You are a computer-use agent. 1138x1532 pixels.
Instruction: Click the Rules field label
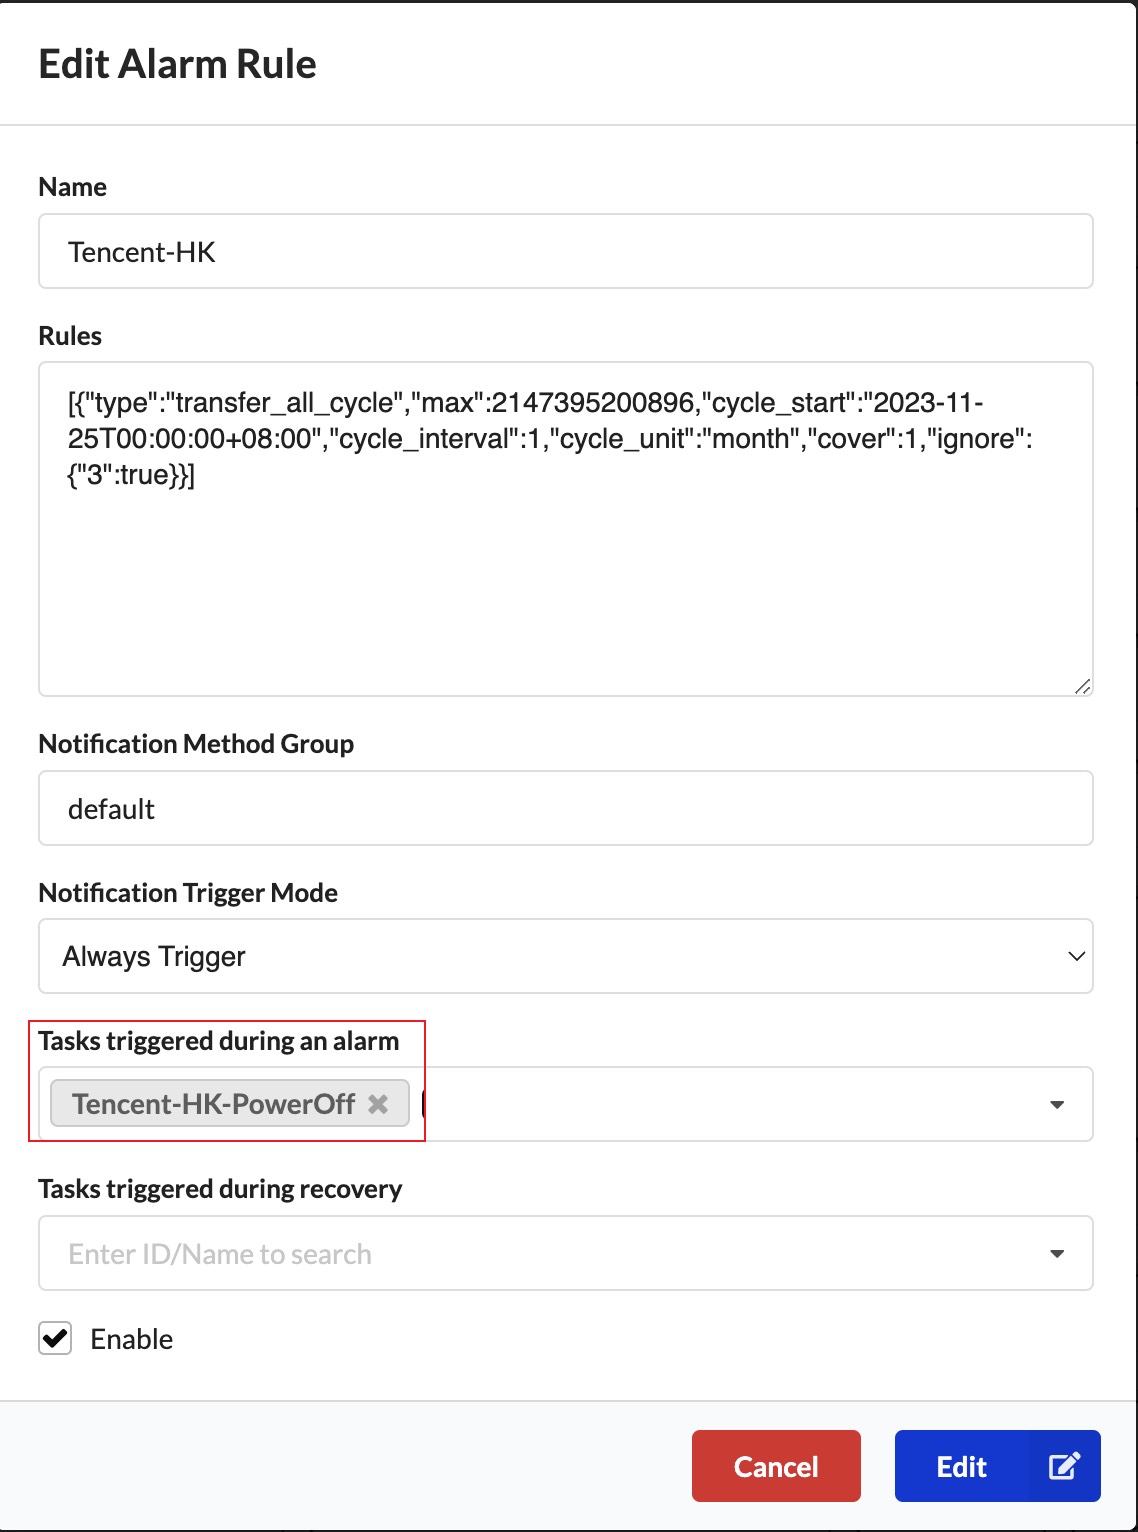pos(70,336)
